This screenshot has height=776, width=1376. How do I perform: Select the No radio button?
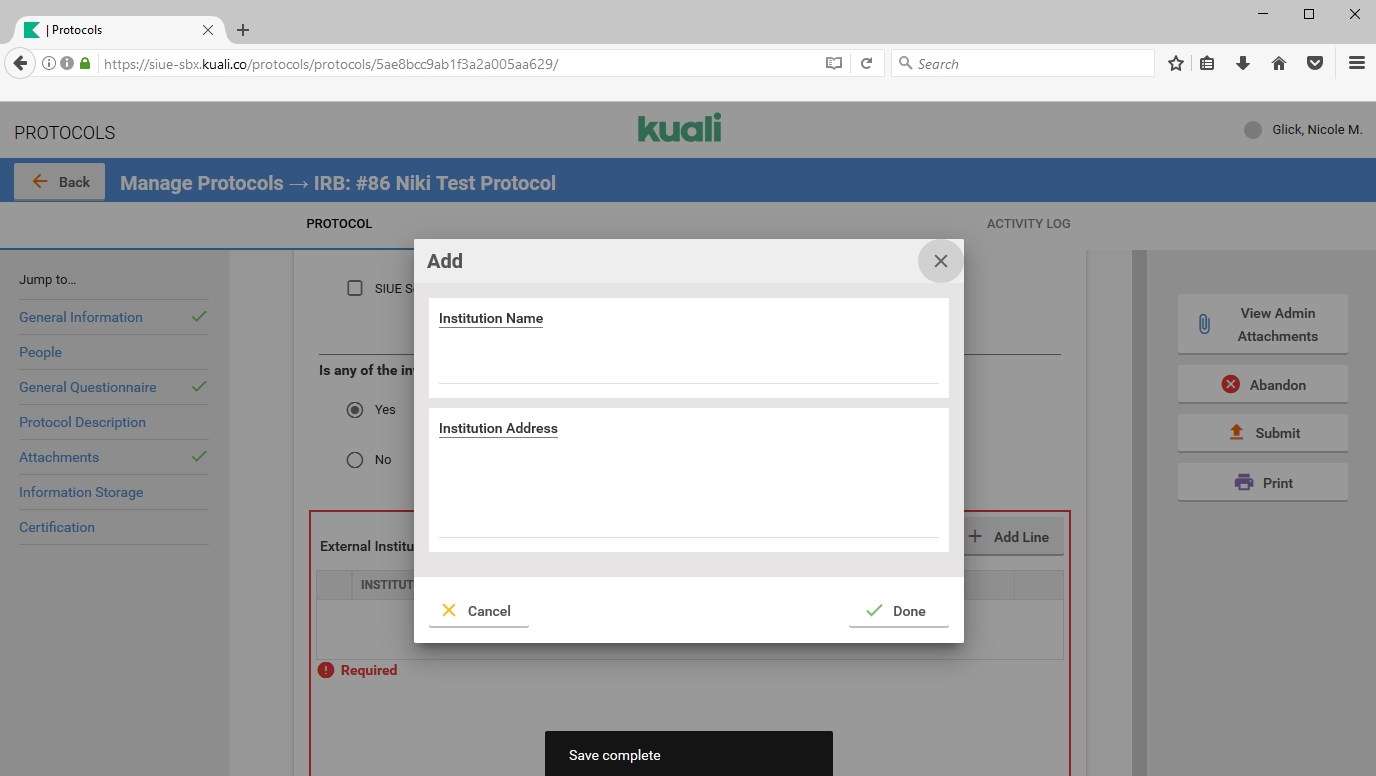355,460
